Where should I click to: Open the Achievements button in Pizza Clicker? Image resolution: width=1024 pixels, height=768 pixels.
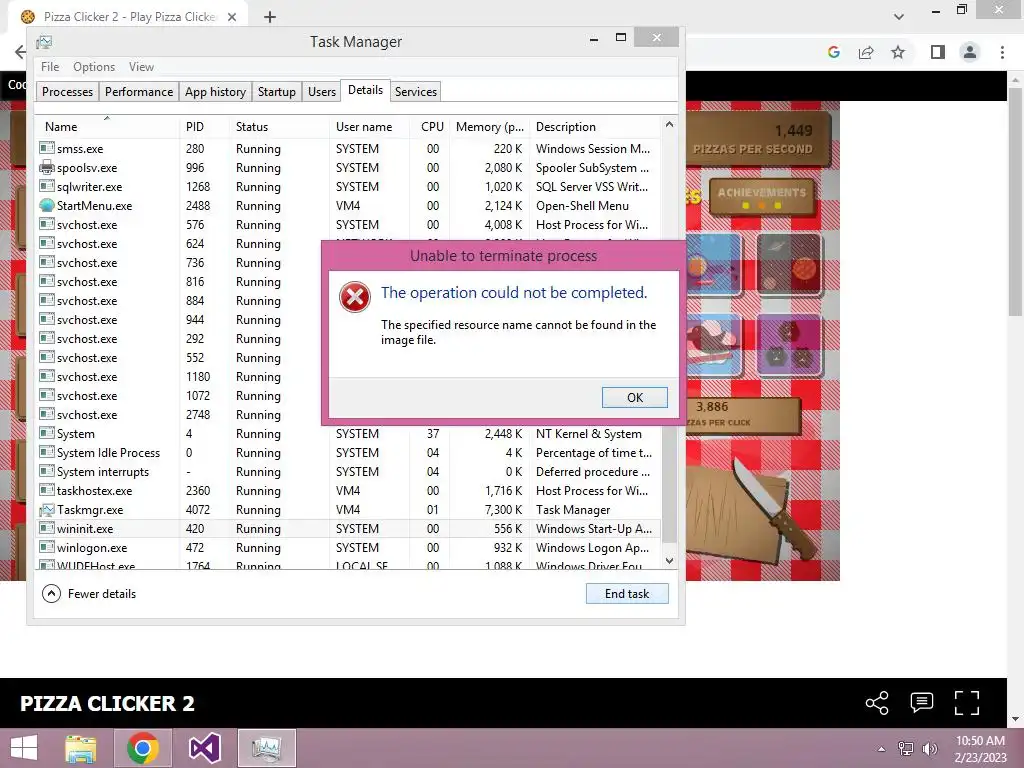coord(762,197)
